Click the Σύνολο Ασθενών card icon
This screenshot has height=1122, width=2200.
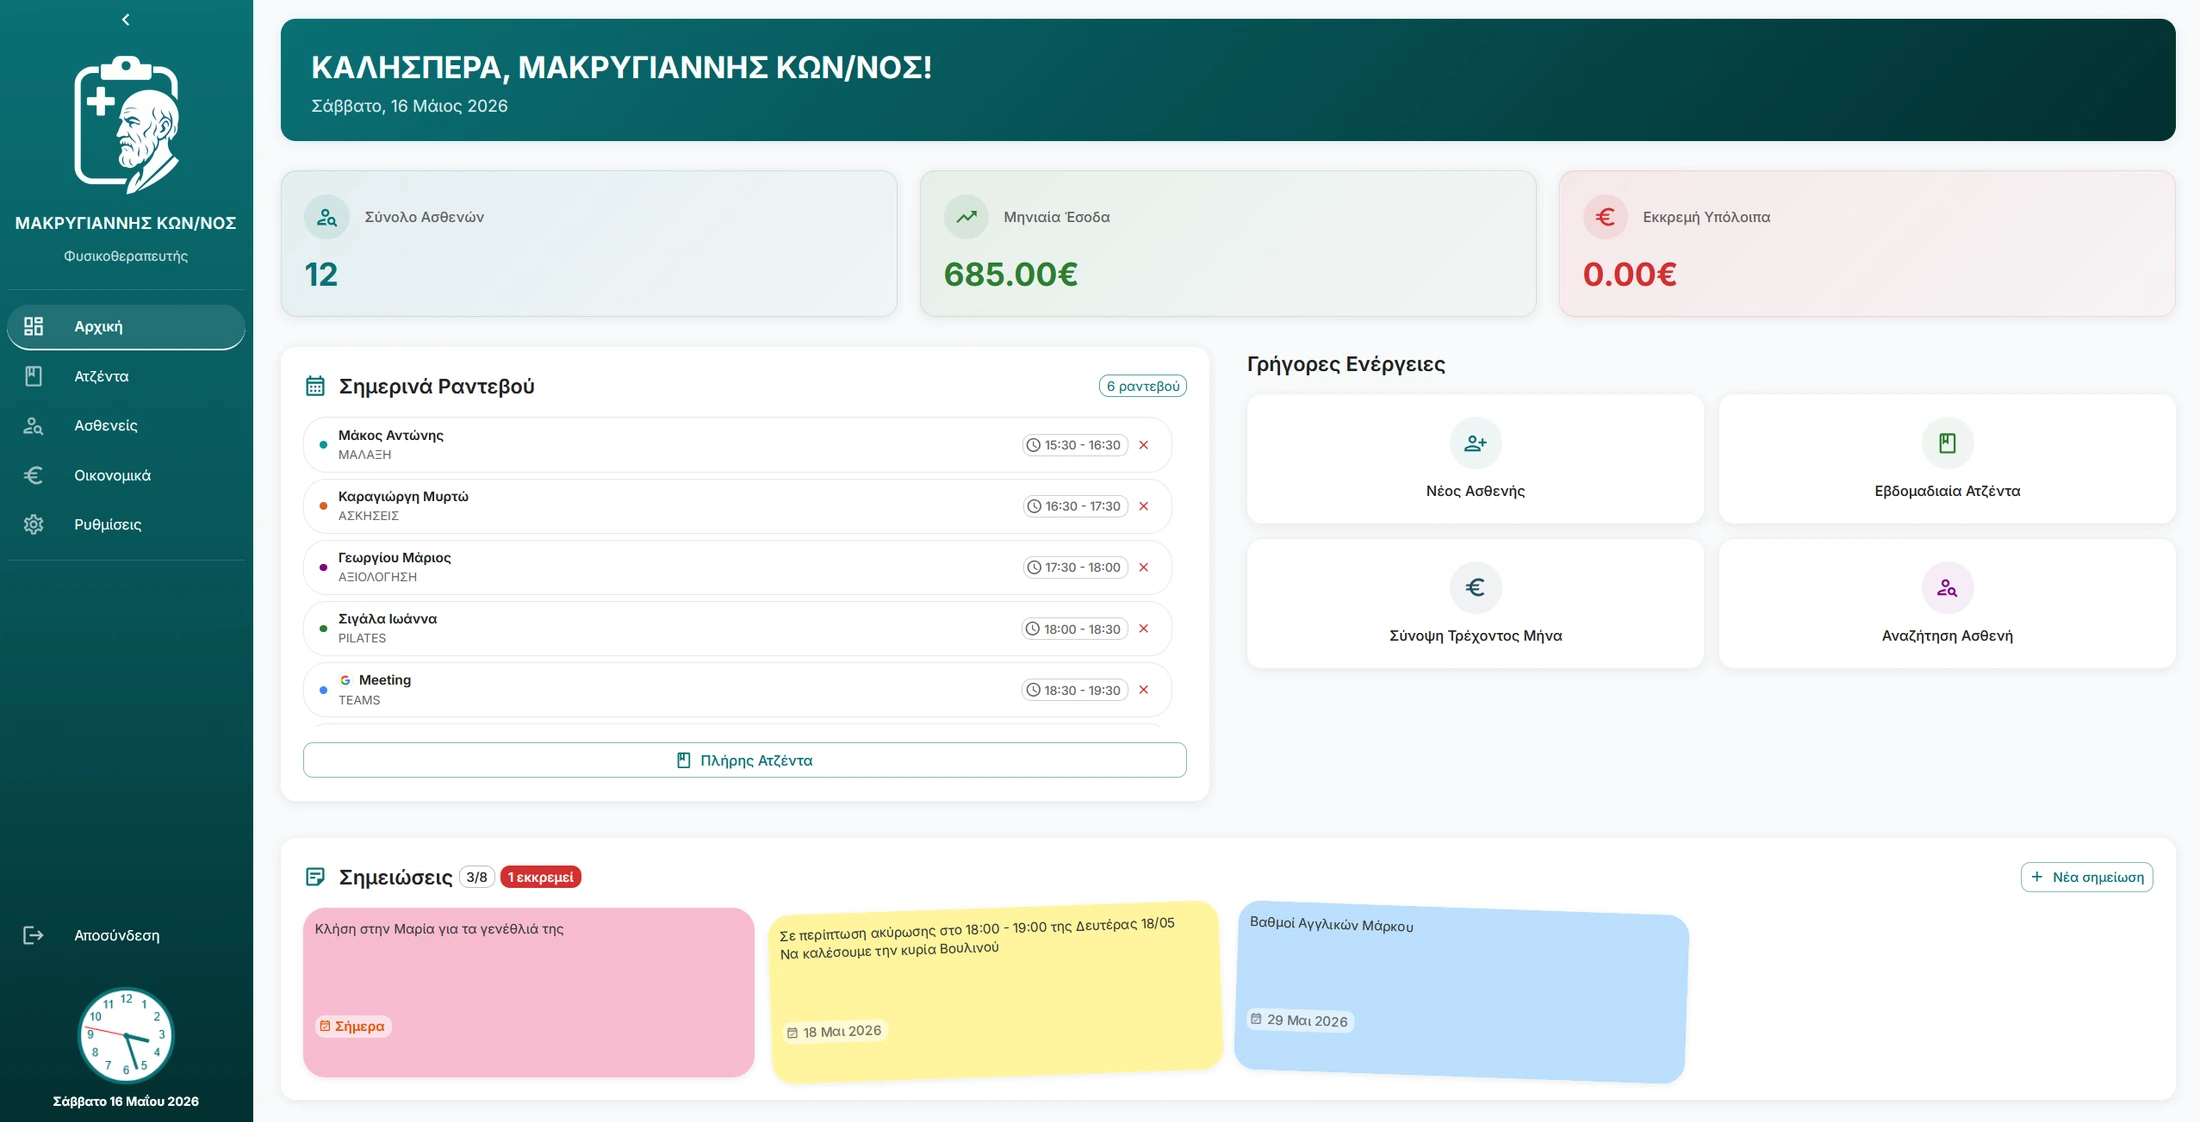327,217
